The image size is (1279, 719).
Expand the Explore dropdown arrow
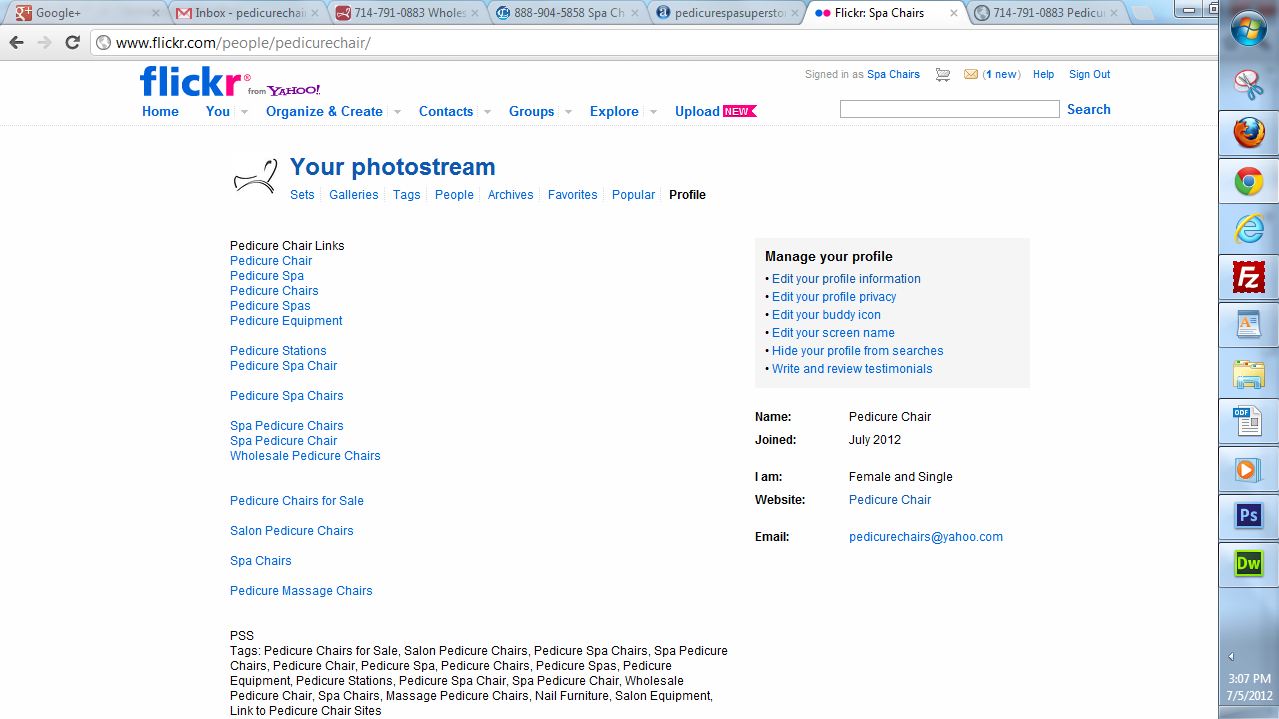coord(653,112)
